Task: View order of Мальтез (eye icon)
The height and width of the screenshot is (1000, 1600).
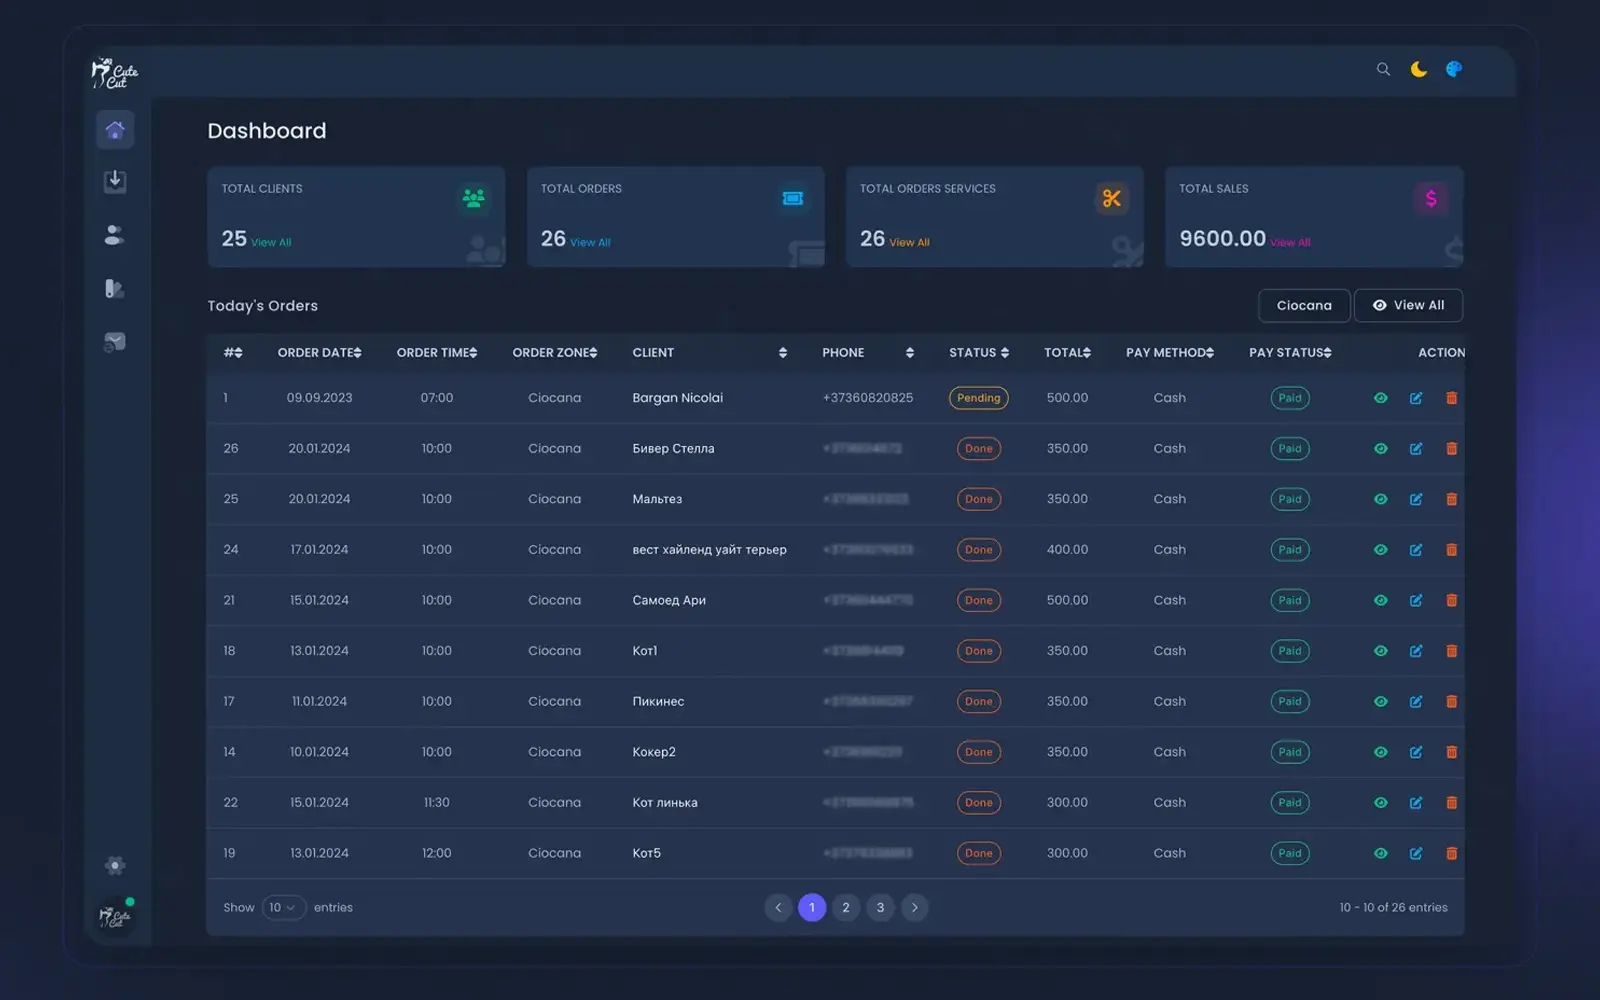Action: 1380,499
